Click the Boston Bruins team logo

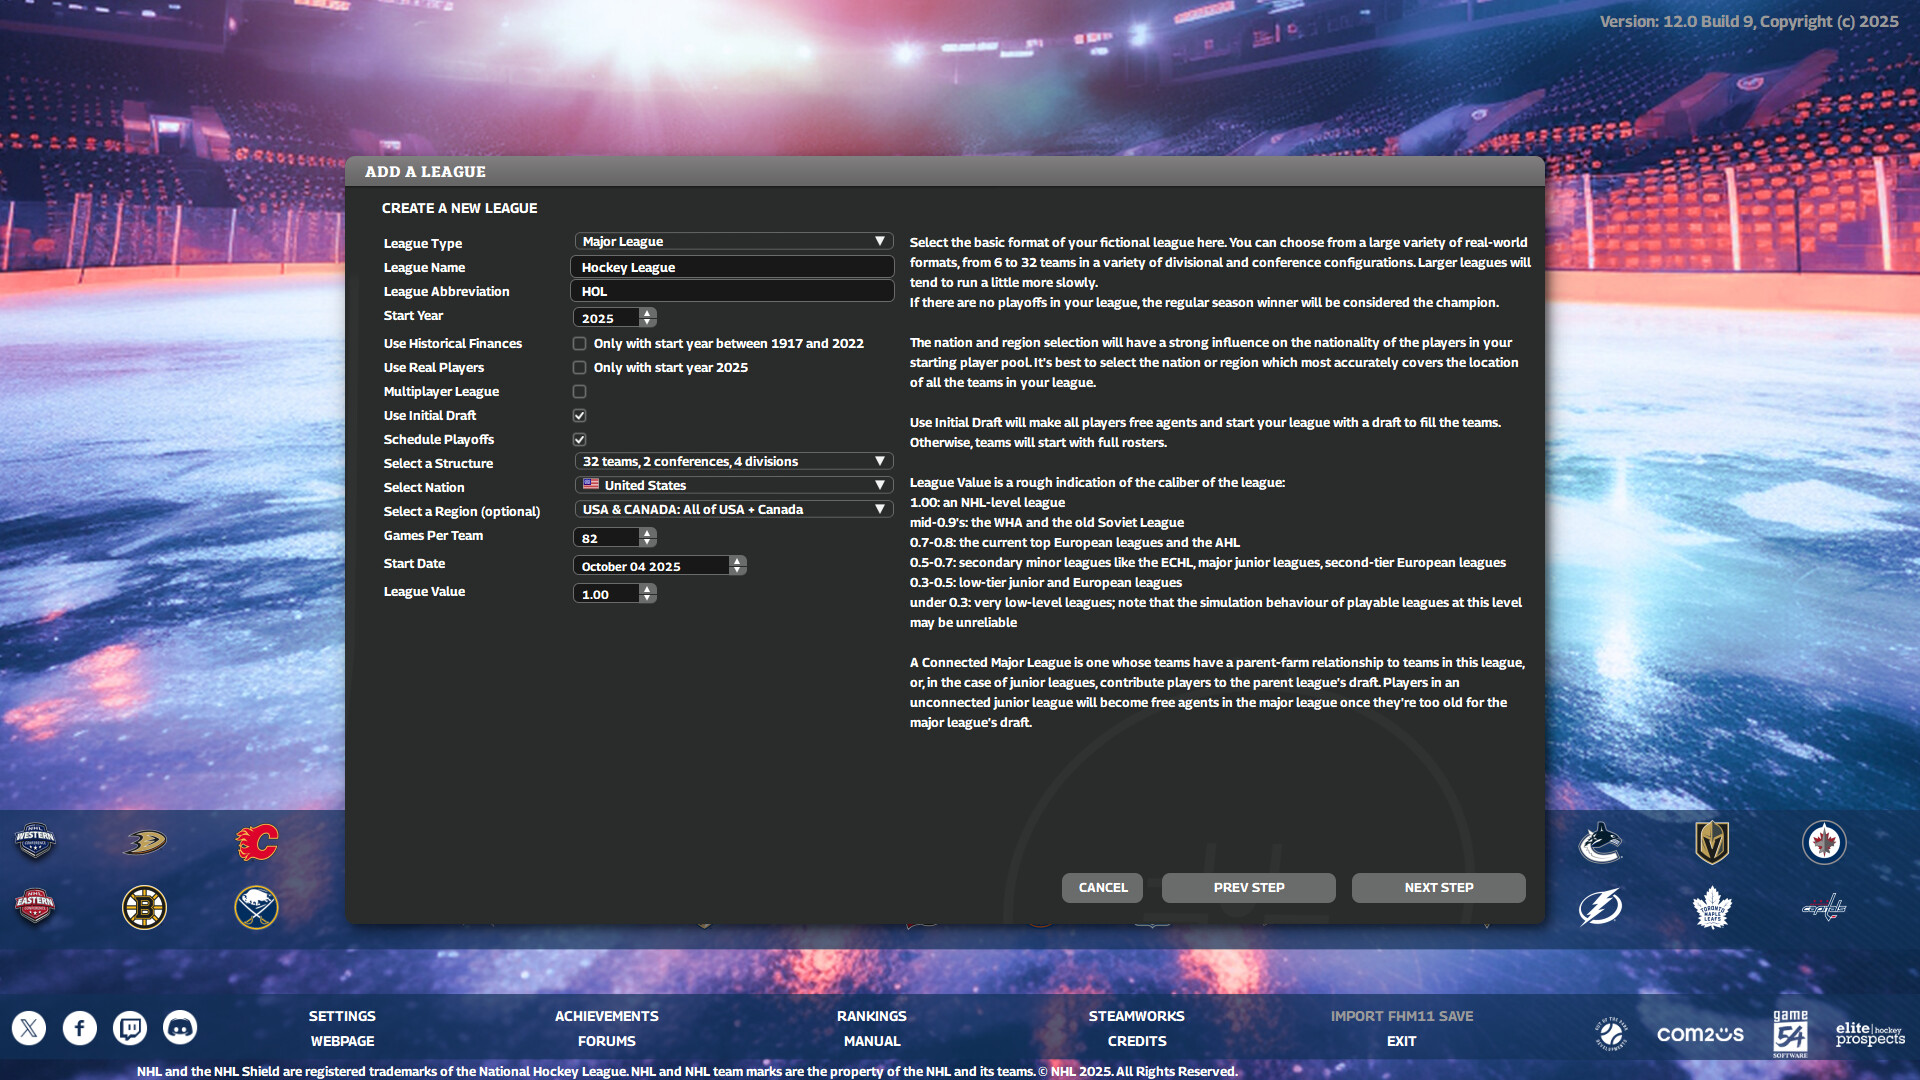tap(144, 907)
